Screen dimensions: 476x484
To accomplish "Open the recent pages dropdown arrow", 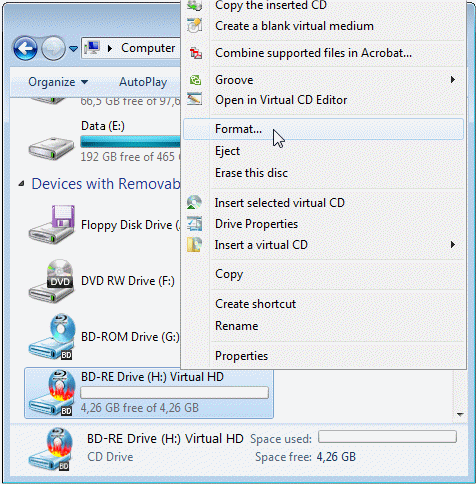I will point(73,49).
